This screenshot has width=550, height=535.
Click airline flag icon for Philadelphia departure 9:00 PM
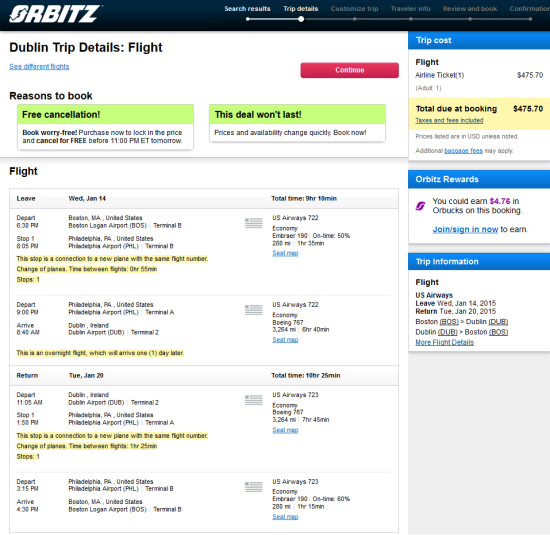[x=254, y=310]
